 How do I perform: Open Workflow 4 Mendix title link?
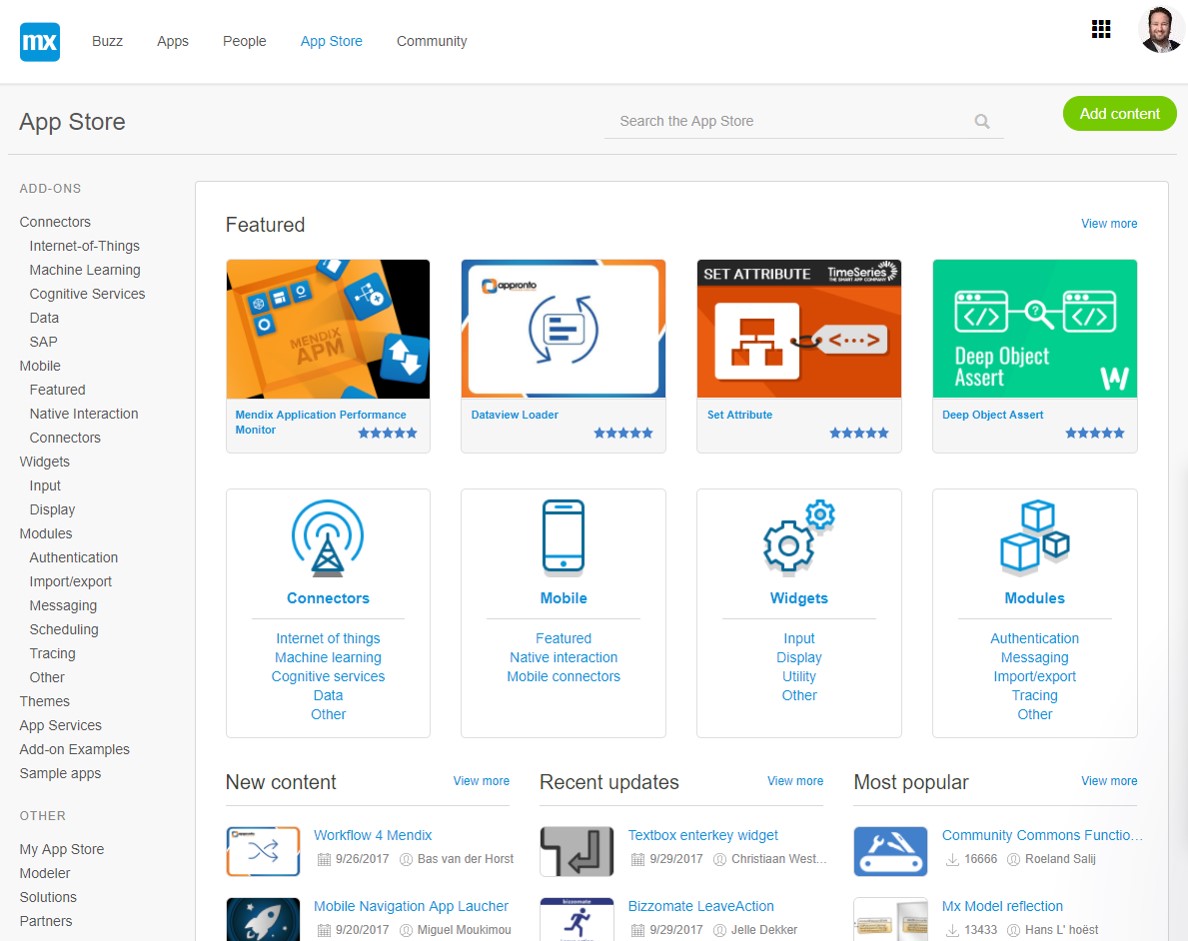373,835
